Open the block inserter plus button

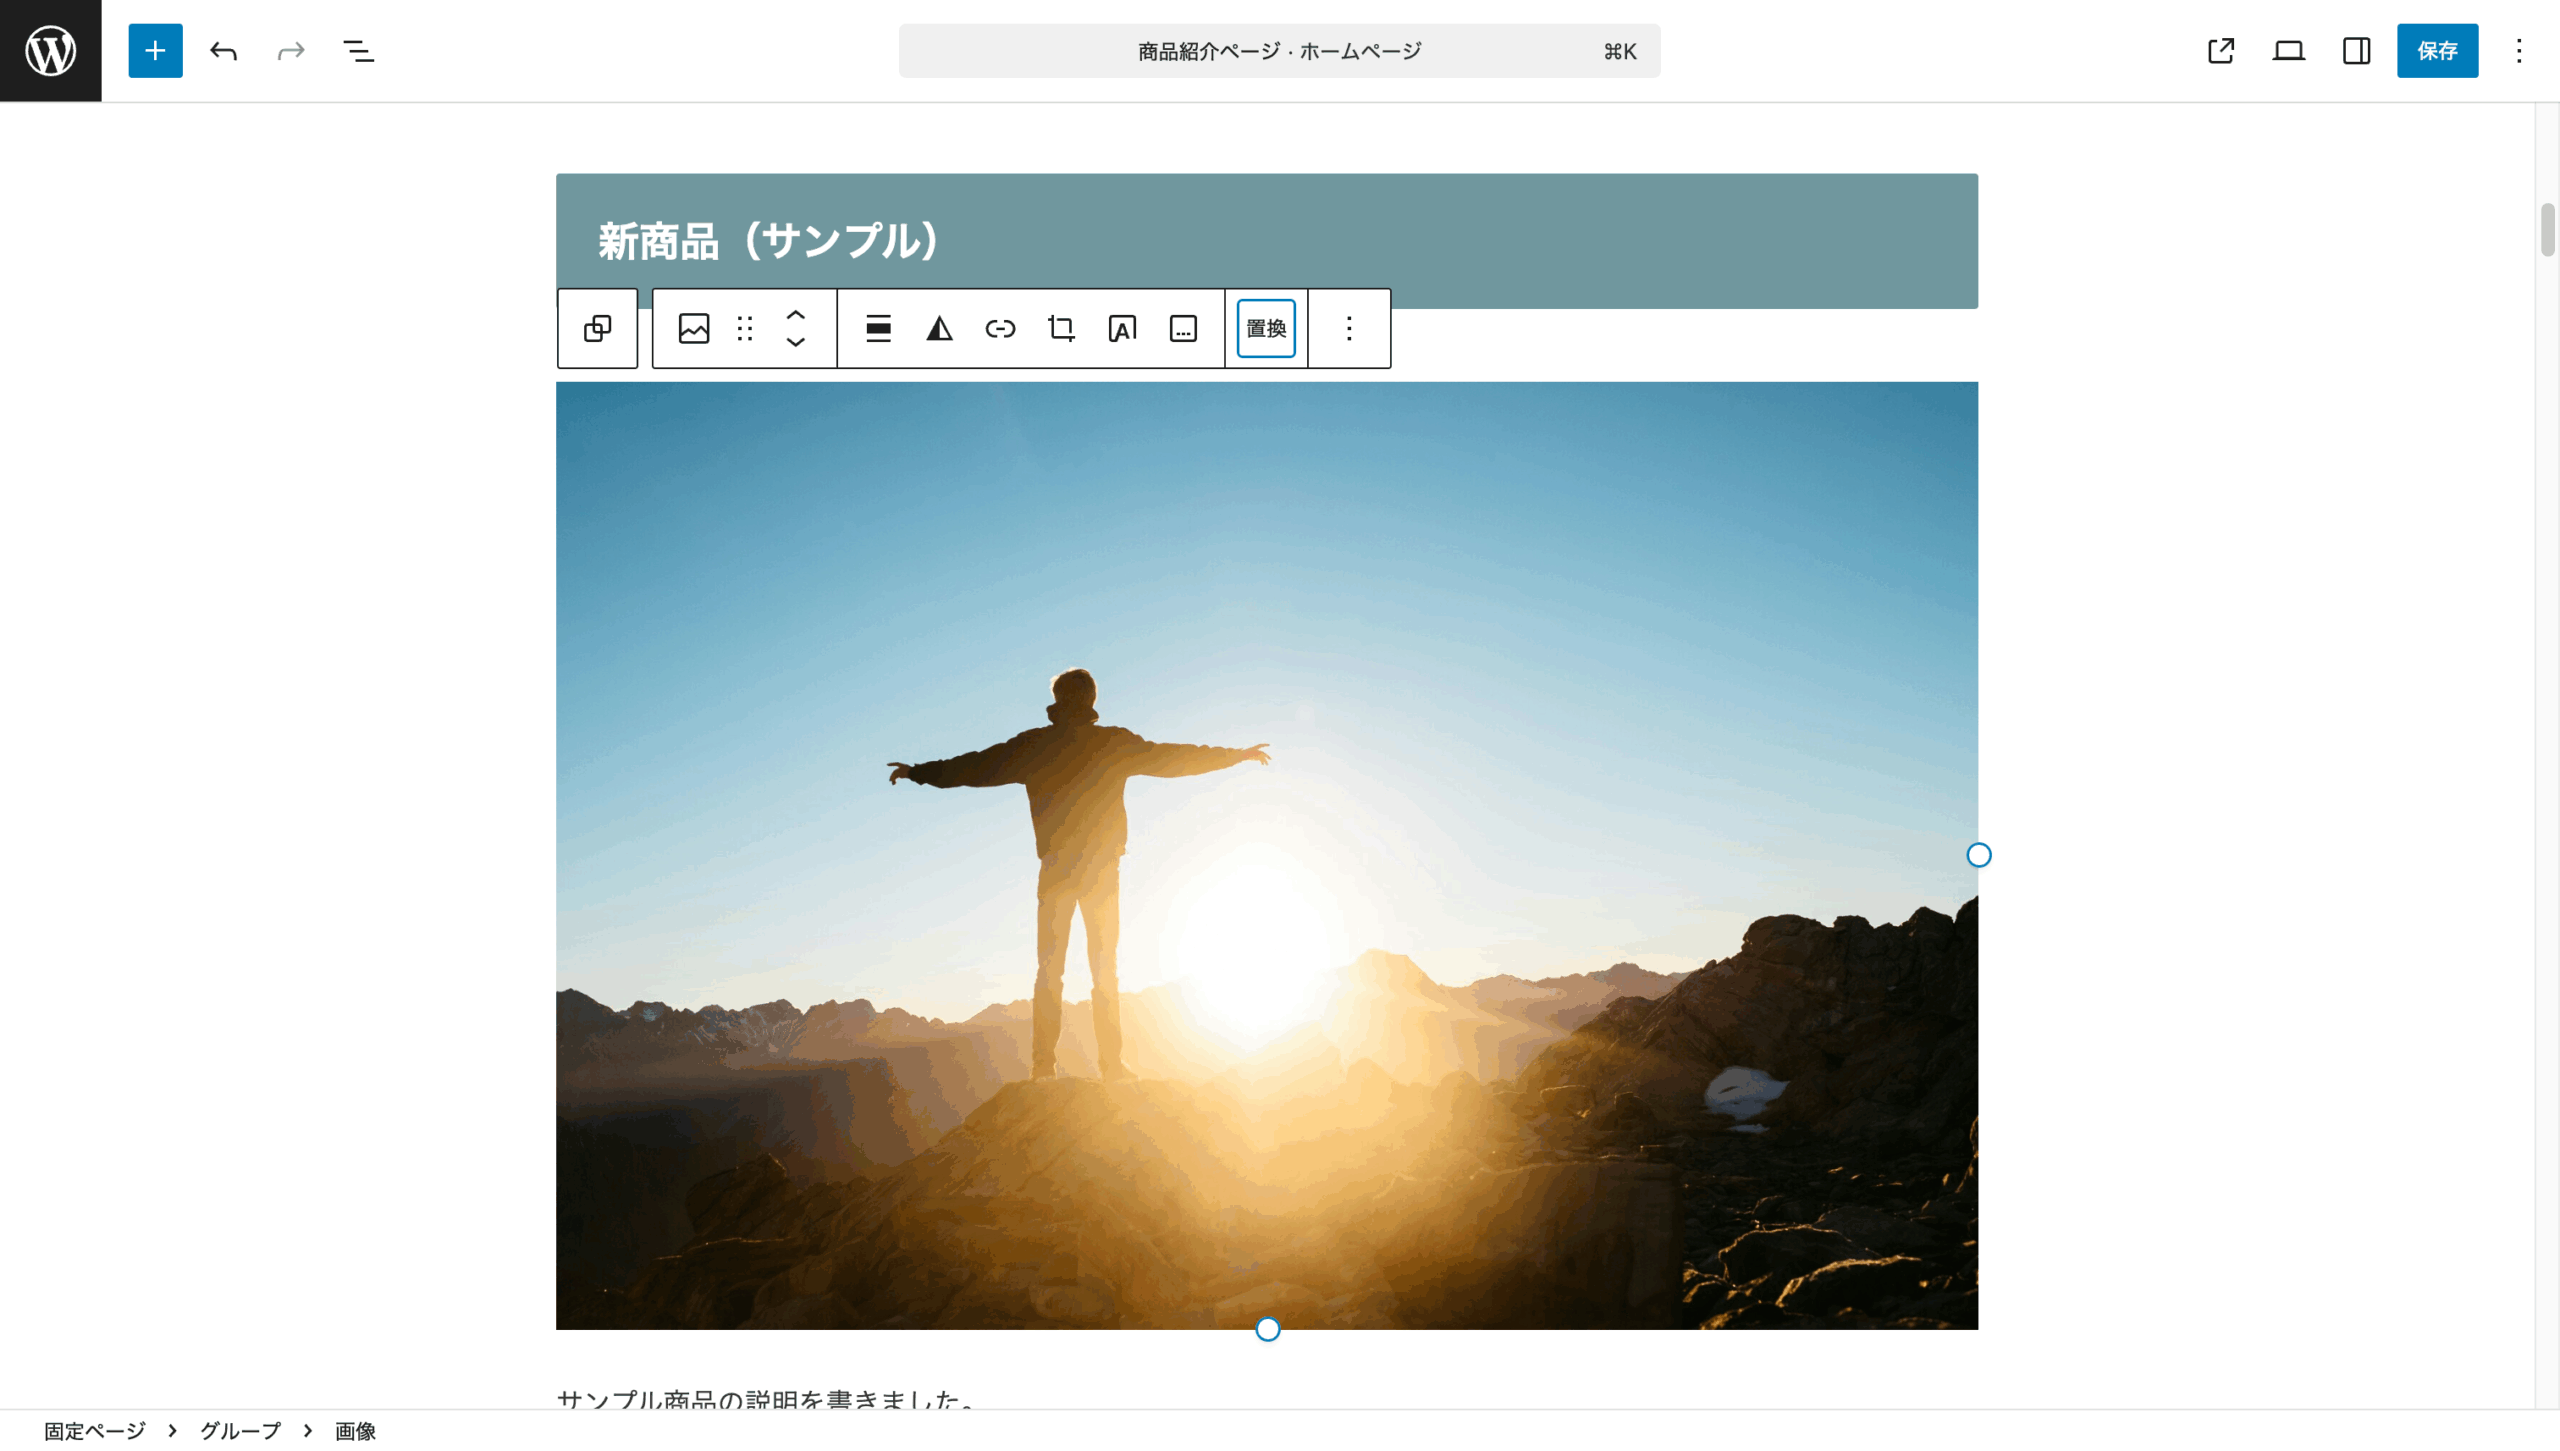(155, 50)
